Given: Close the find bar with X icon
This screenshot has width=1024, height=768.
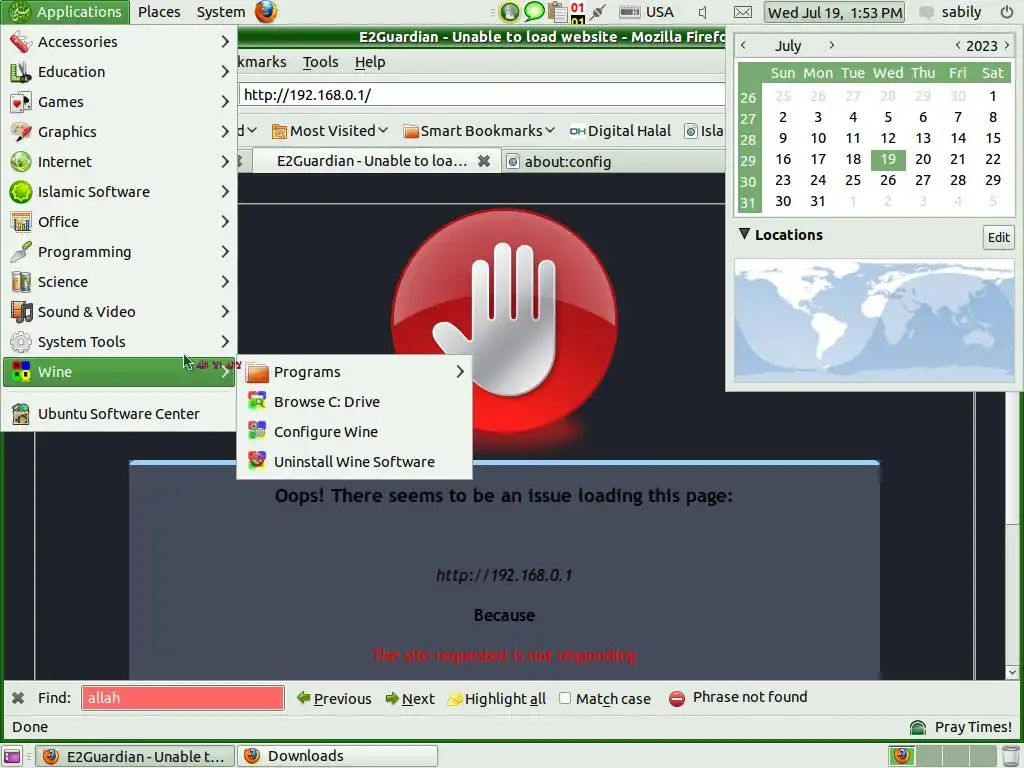Looking at the screenshot, I should coord(18,698).
